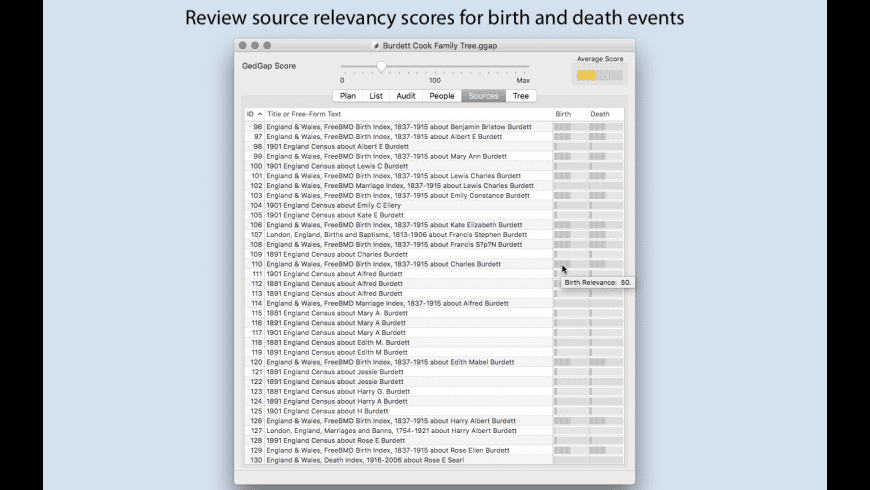Select row 109 1891 Census Charles Burdett
The image size is (870, 490).
click(434, 254)
